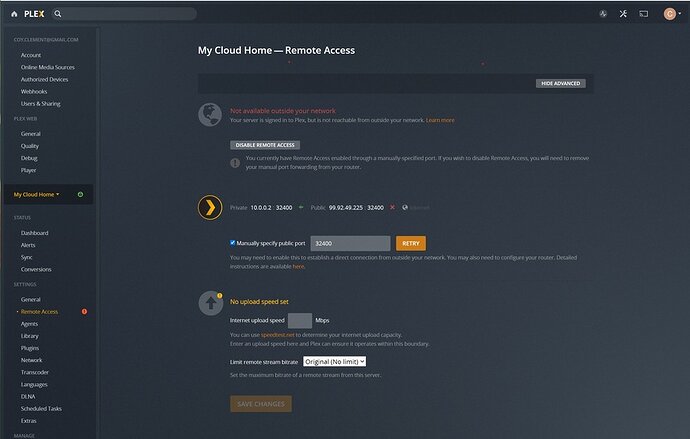Viewport: 690px width, 439px height.
Task: Toggle Manually specify public port checkbox
Action: click(232, 242)
